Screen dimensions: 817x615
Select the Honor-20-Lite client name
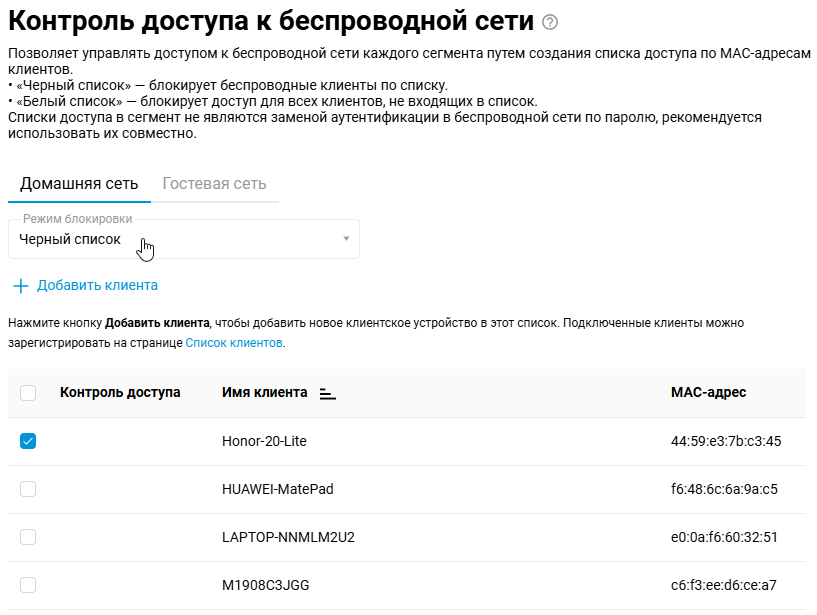click(x=264, y=441)
